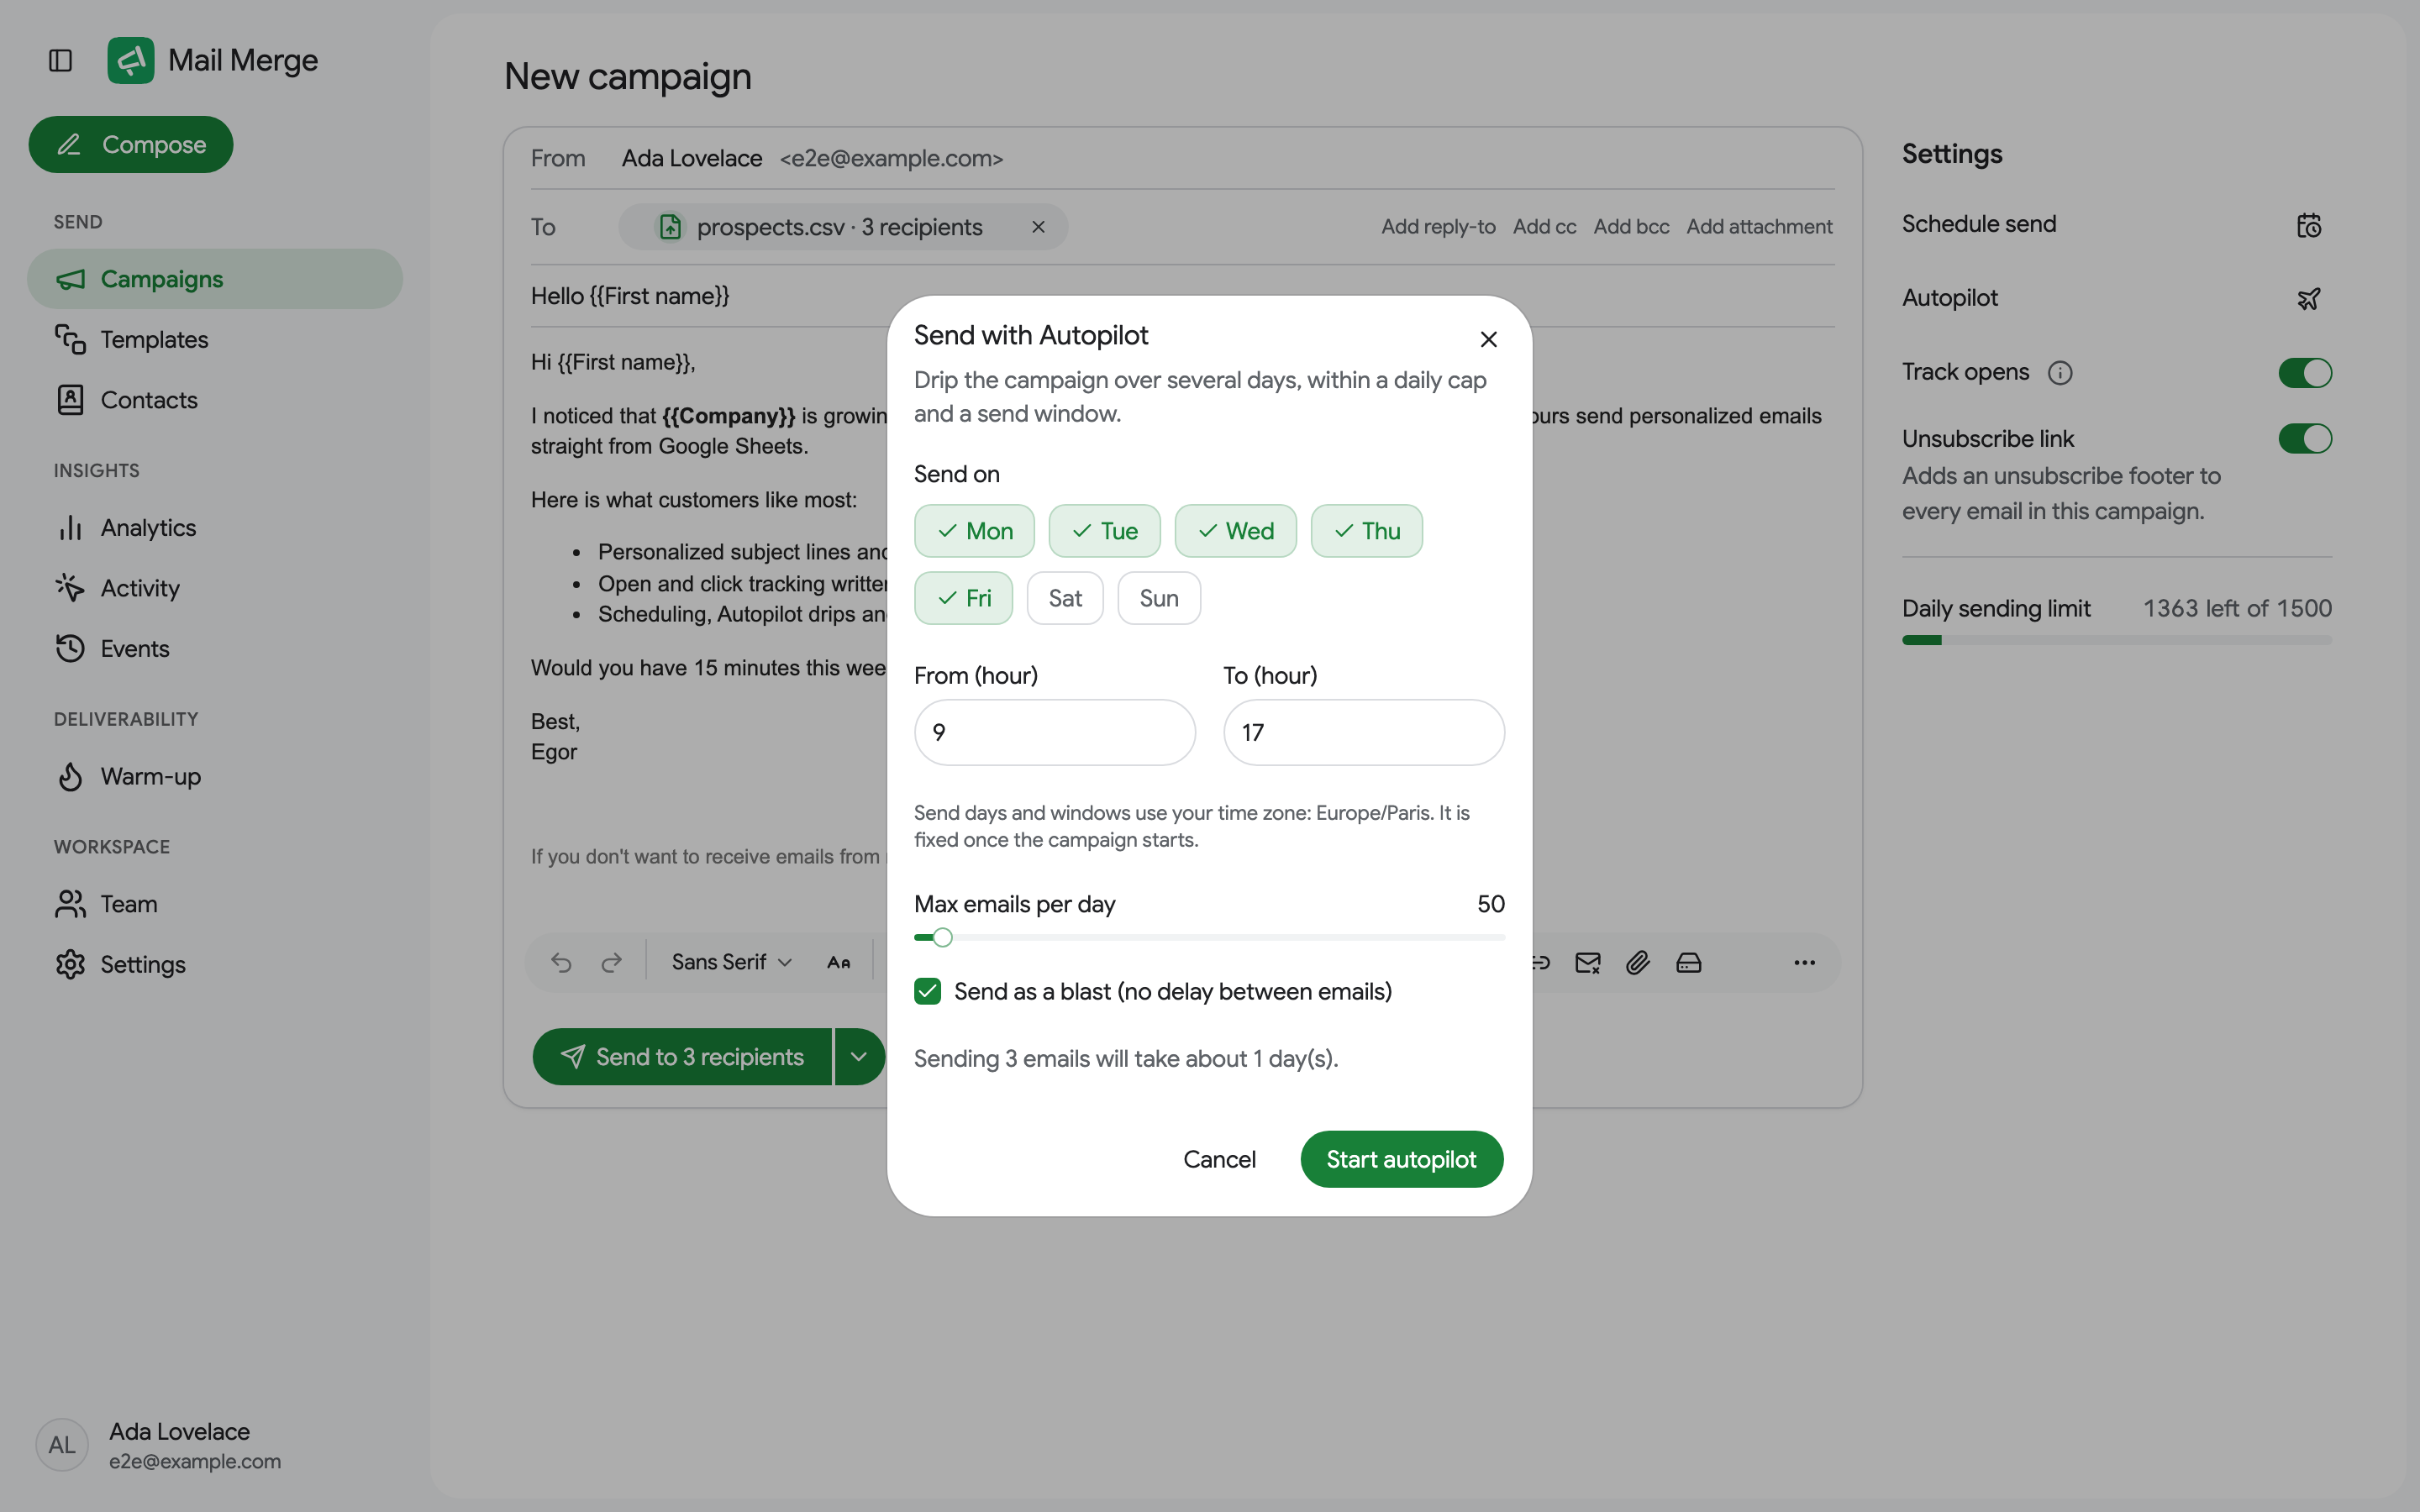Open Contacts in sidebar
Viewport: 2420px width, 1512px height.
(215, 400)
